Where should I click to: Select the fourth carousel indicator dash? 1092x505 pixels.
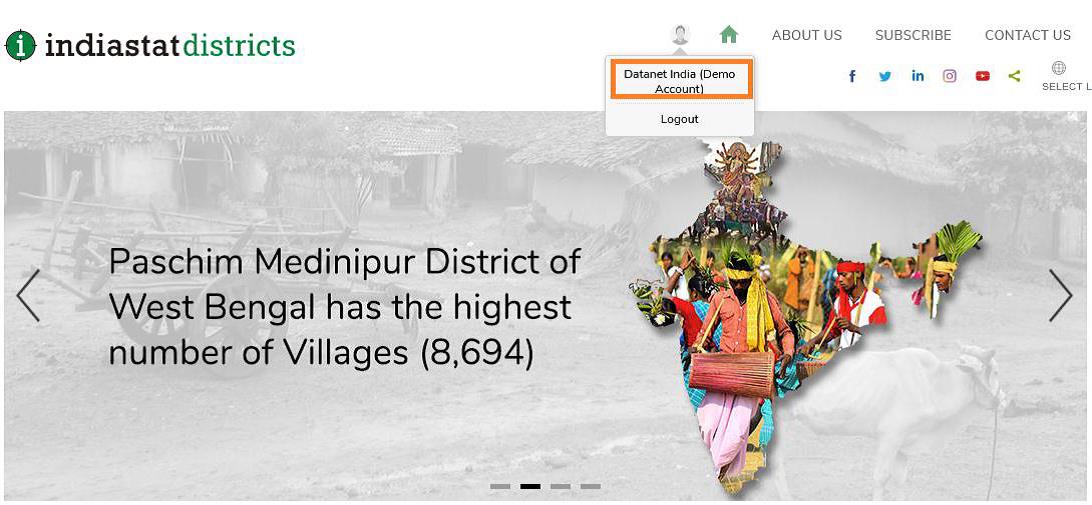point(591,486)
